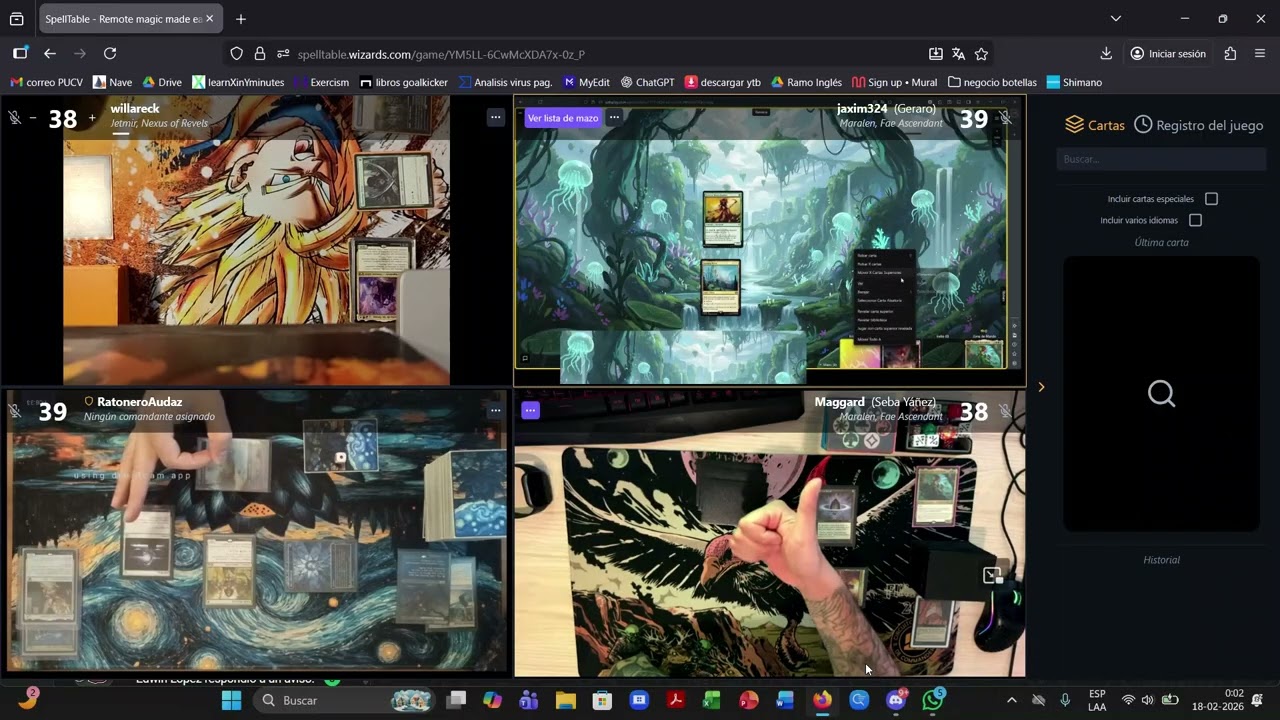Select the player name willareck
Screen dimensions: 1280x720
[x=135, y=108]
